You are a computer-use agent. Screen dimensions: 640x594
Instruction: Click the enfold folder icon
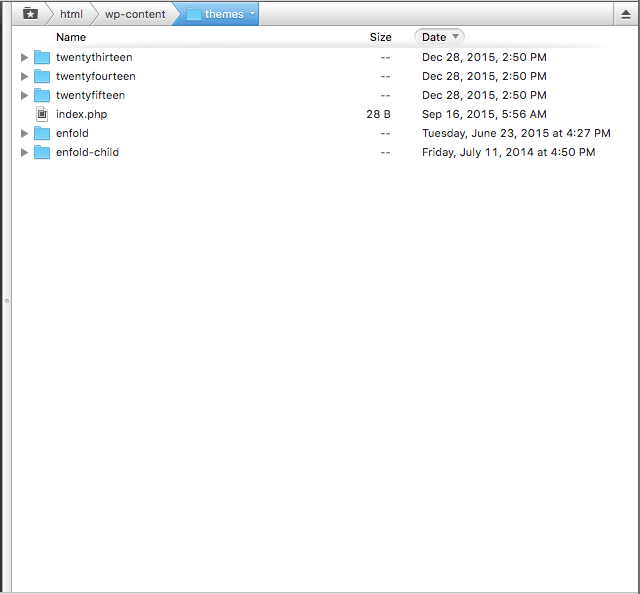[x=42, y=133]
